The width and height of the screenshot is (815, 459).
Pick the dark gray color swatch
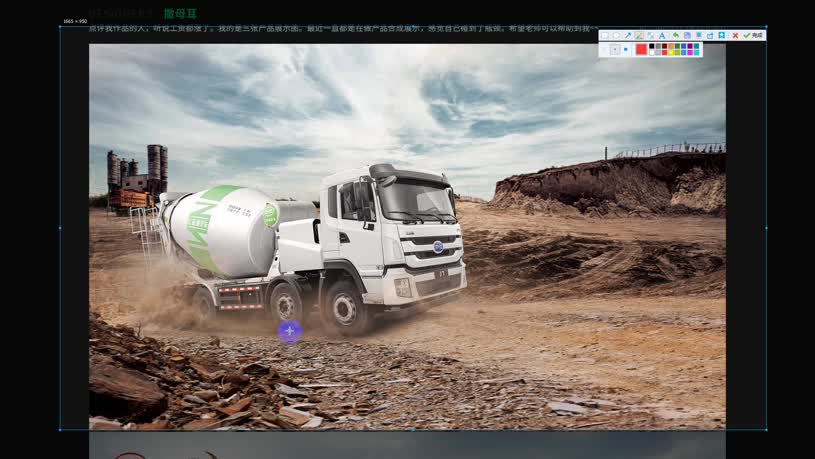[658, 46]
